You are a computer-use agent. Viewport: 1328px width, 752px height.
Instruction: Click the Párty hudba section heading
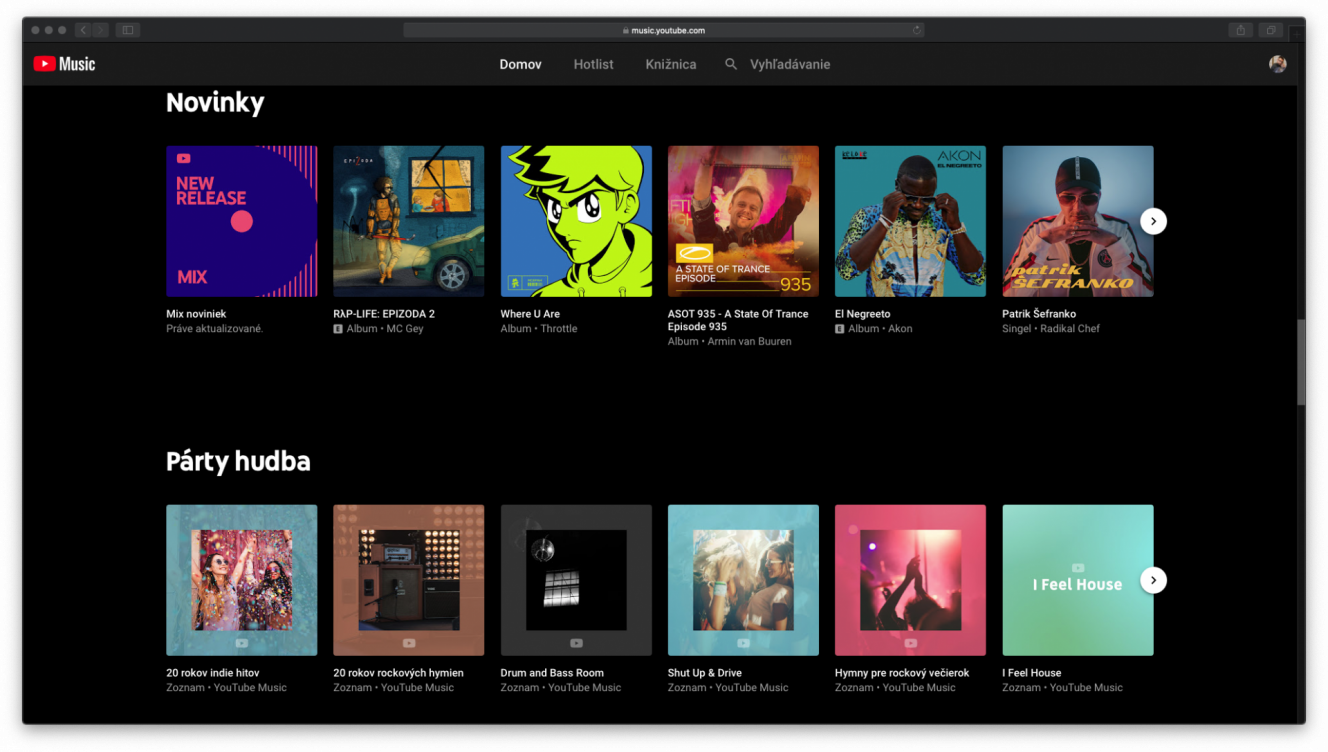click(238, 461)
